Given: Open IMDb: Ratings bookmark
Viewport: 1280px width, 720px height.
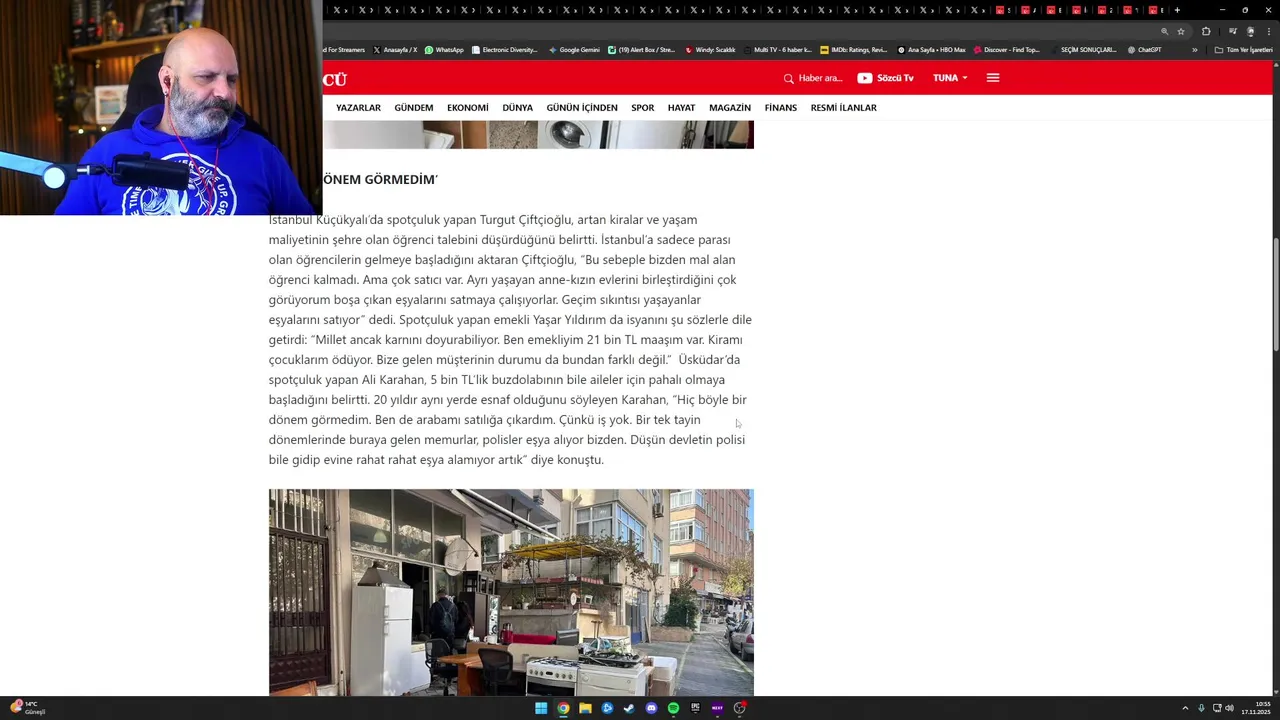Looking at the screenshot, I should pyautogui.click(x=853, y=50).
